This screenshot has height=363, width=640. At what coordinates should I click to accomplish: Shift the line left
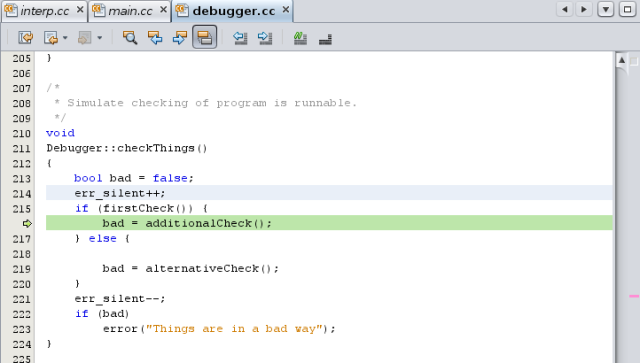[240, 38]
